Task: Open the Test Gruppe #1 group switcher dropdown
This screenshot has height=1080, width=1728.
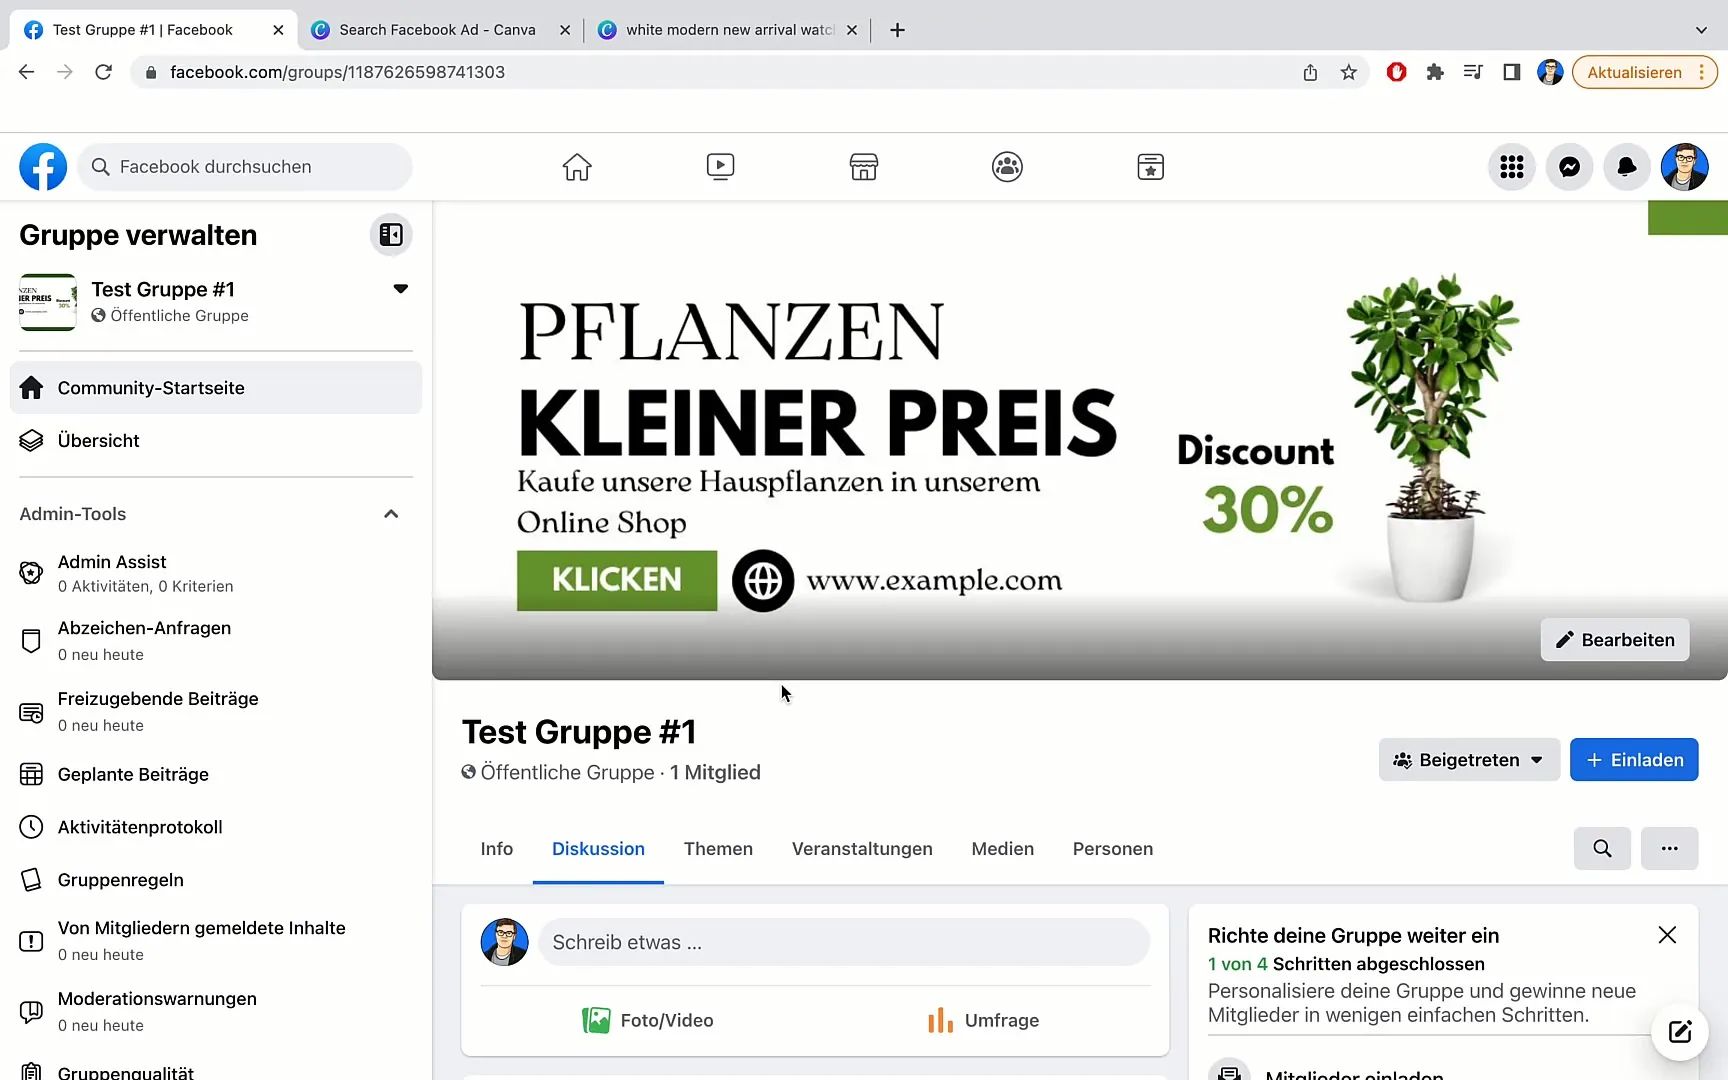Action: (x=400, y=289)
